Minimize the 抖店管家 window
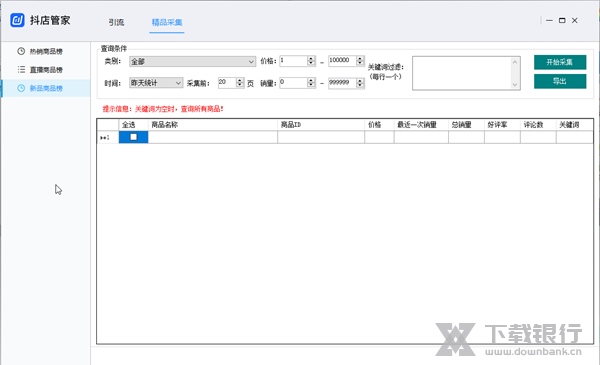The height and width of the screenshot is (365, 600). [549, 20]
